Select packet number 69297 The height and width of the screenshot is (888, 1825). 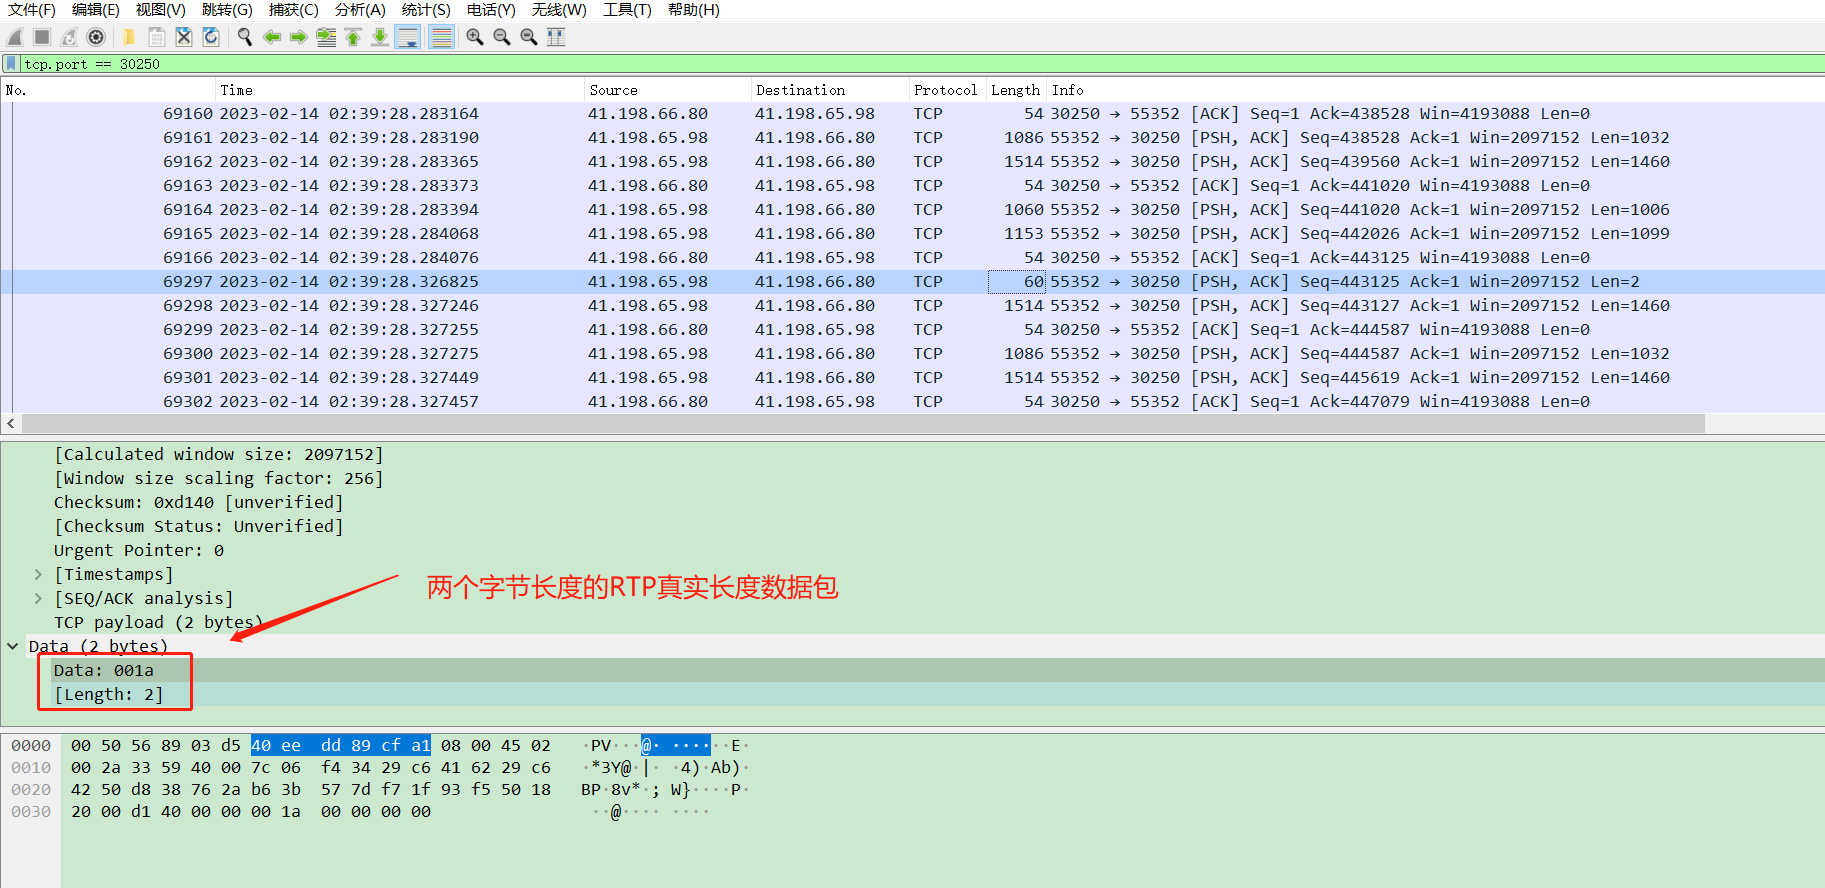pyautogui.click(x=912, y=282)
